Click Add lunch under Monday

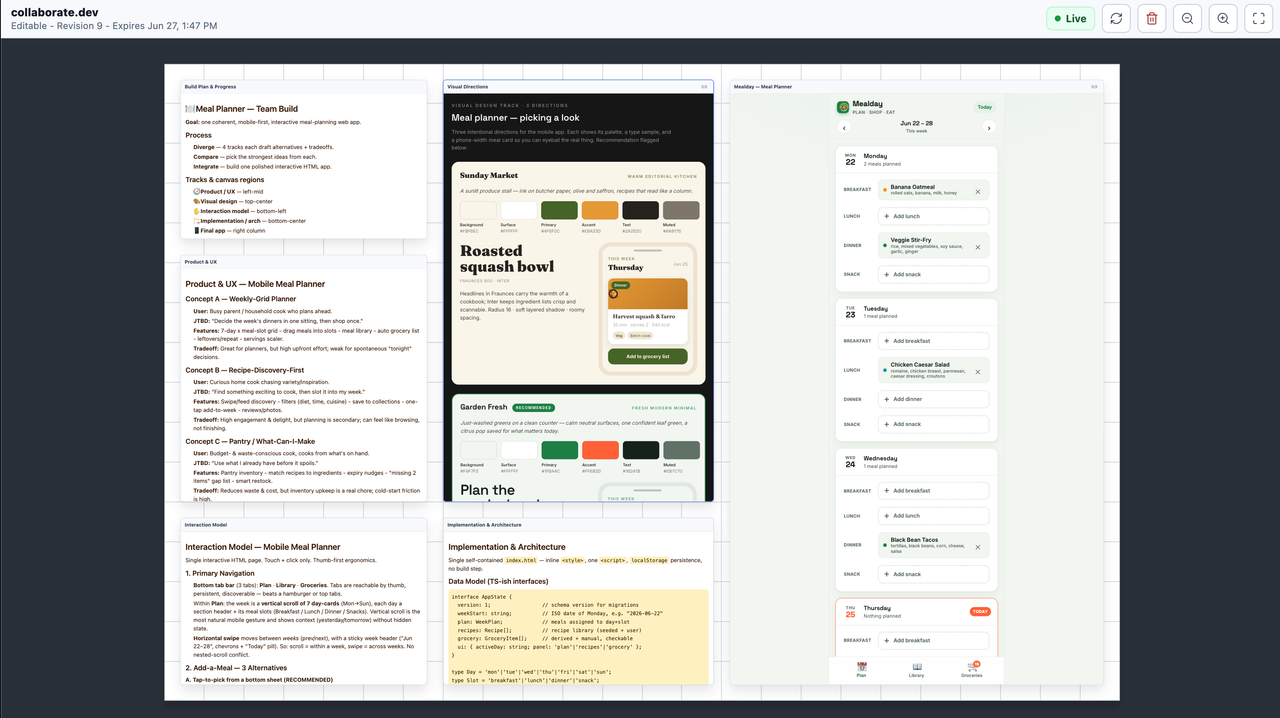934,216
